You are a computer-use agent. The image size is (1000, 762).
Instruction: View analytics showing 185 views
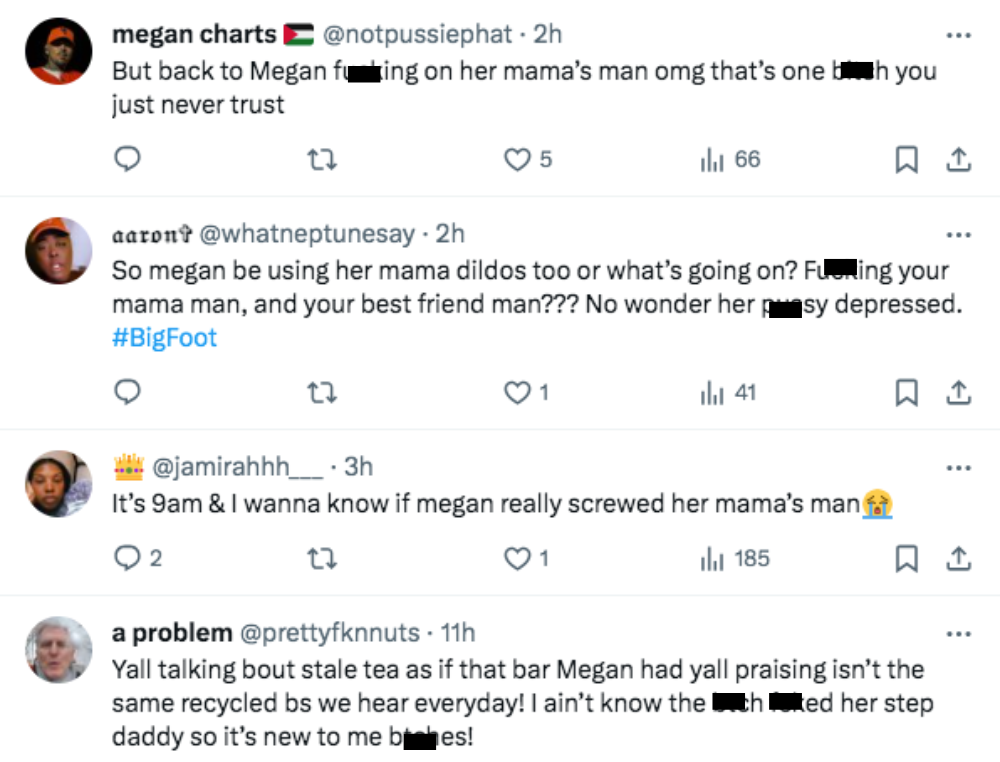click(x=735, y=558)
